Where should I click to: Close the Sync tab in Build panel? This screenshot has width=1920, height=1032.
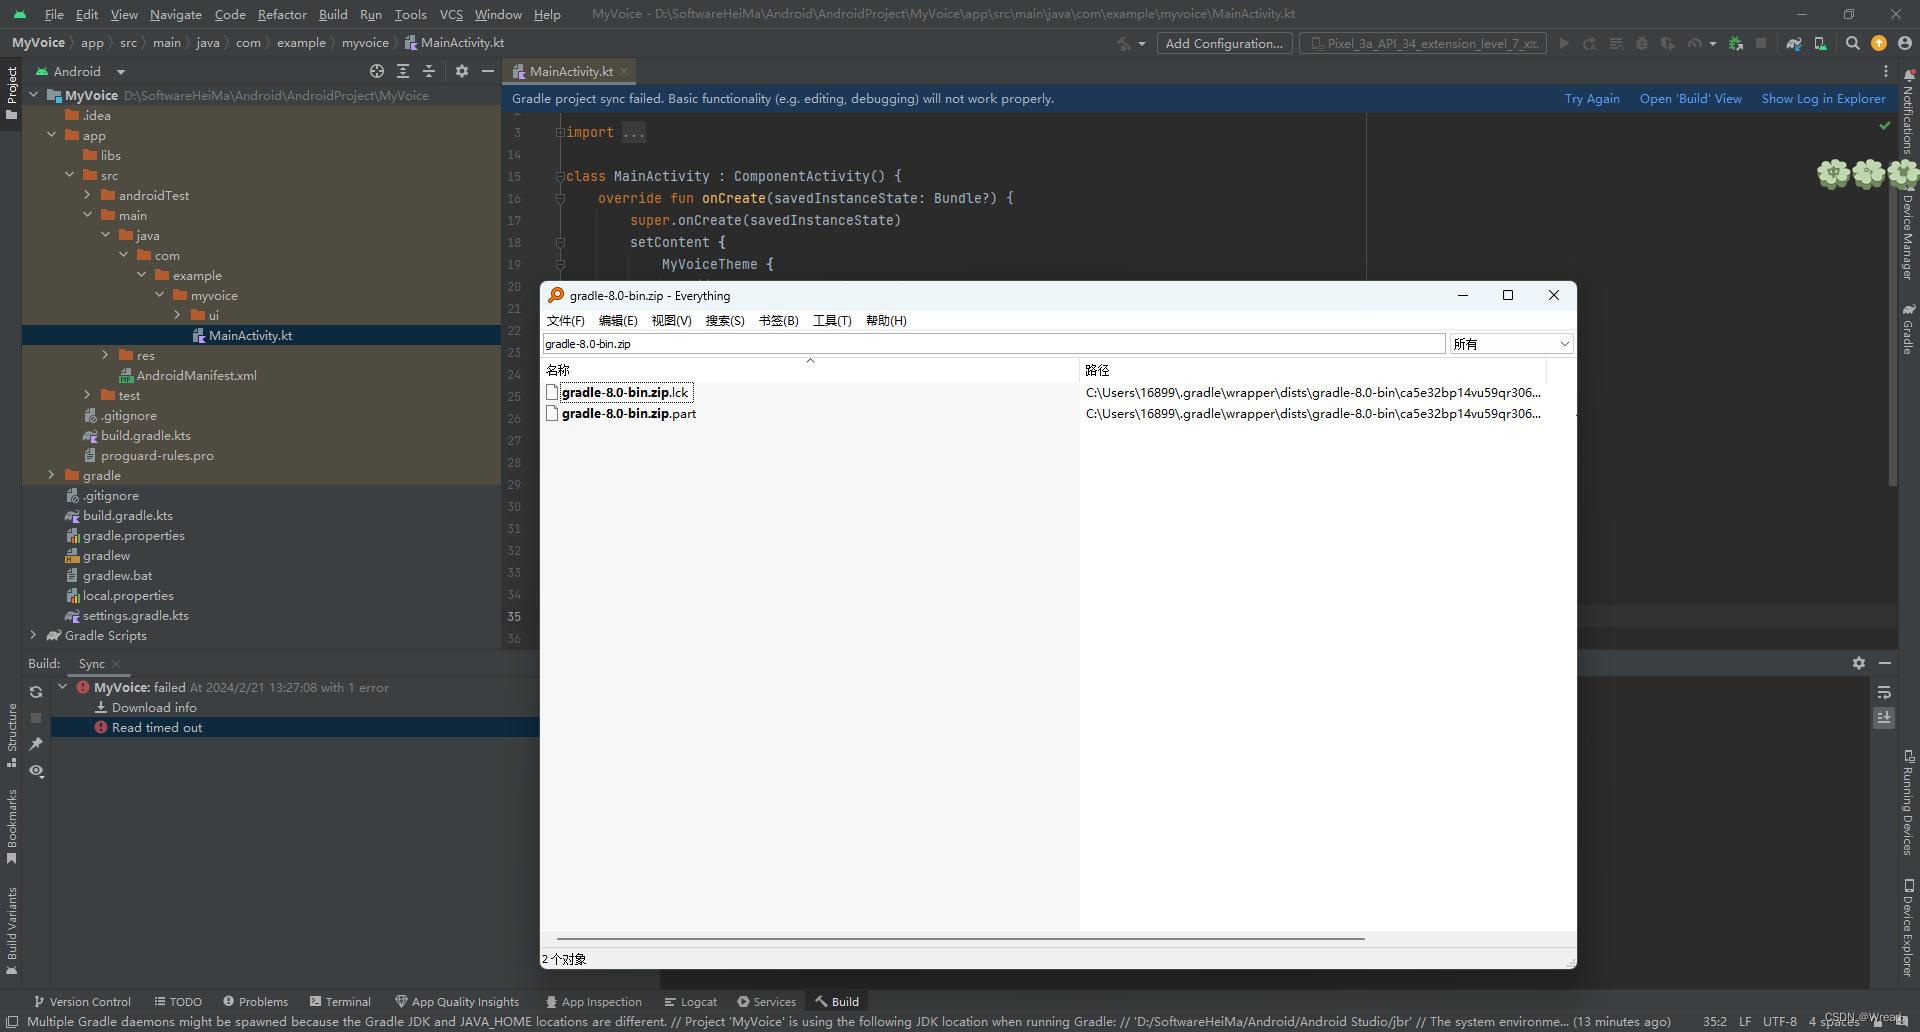tap(116, 664)
